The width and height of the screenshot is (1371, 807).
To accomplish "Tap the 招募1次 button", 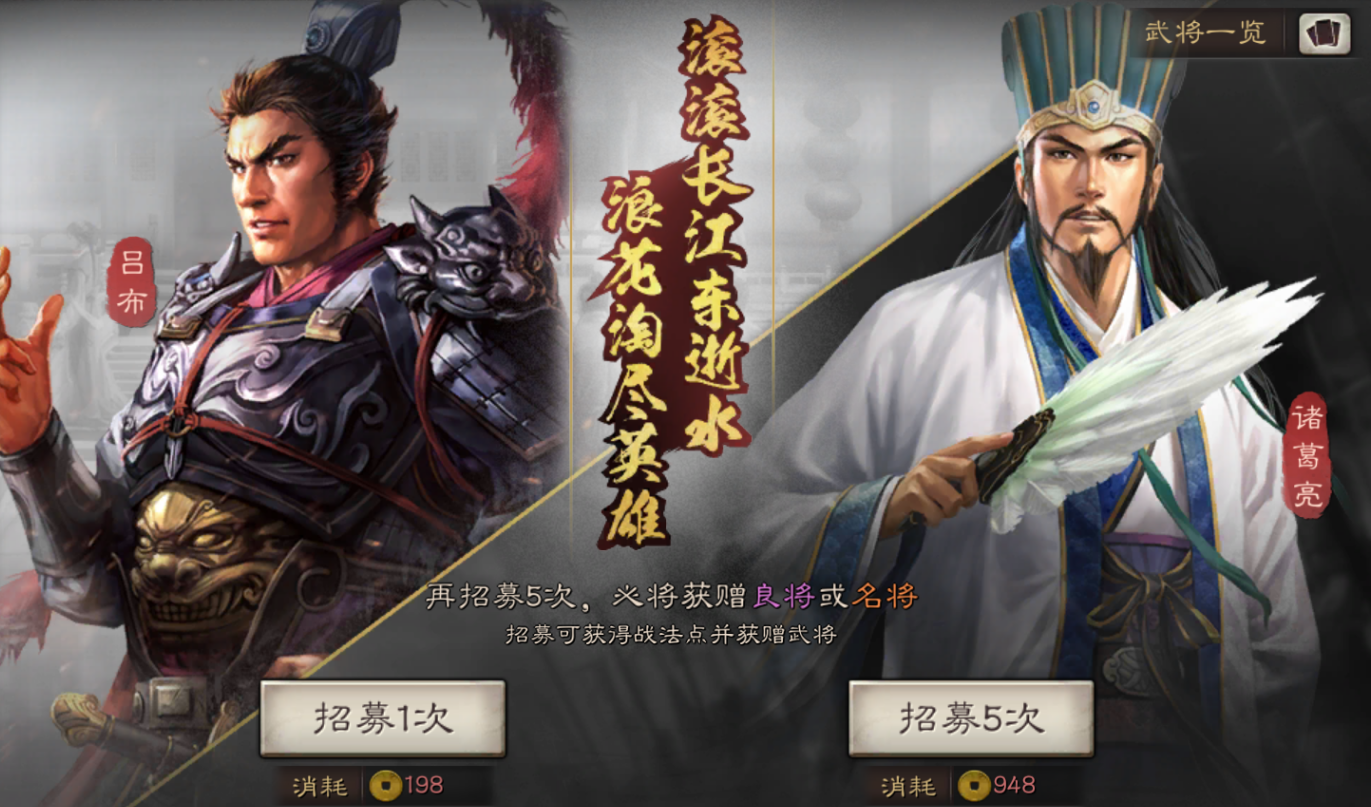I will [x=383, y=718].
